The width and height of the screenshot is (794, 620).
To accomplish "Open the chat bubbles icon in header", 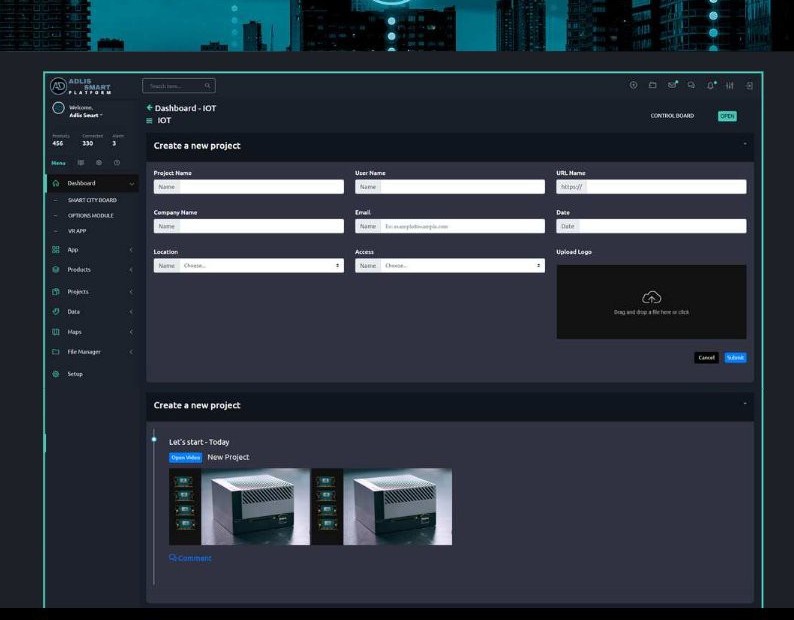I will [691, 85].
